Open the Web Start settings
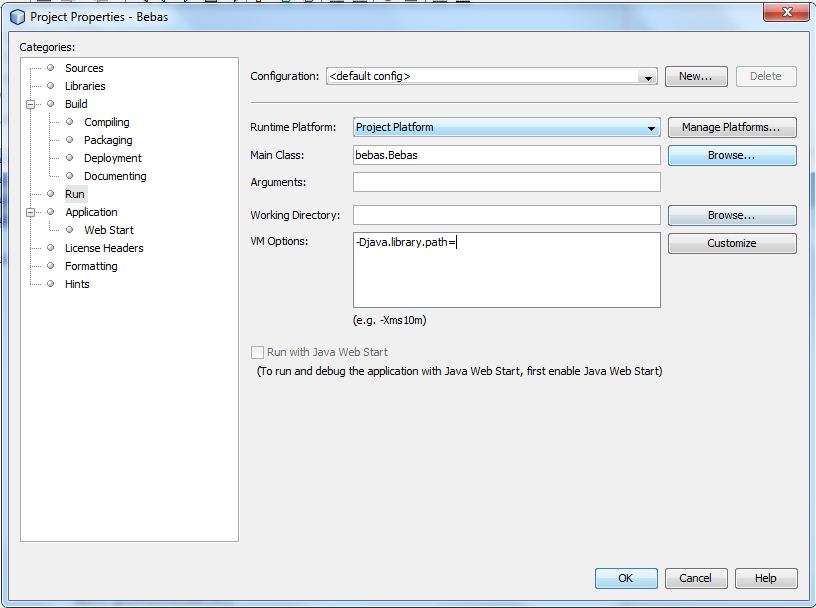The image size is (816, 608). click(109, 230)
